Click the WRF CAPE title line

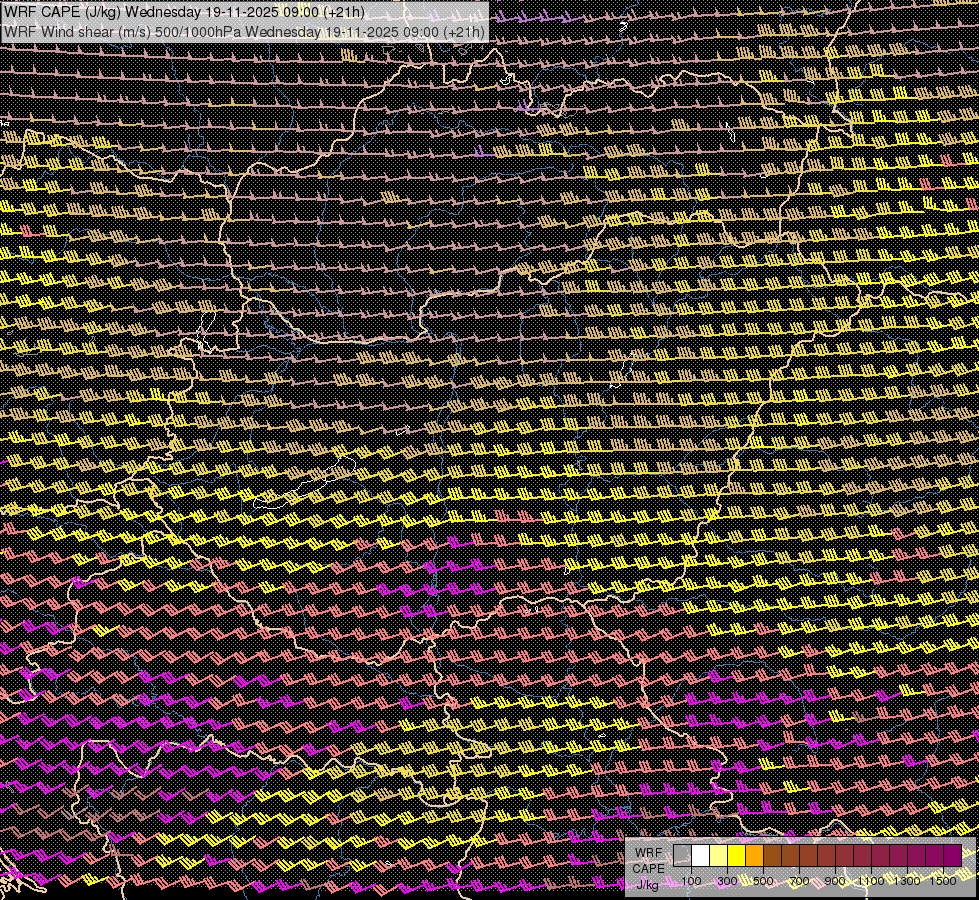pos(184,12)
